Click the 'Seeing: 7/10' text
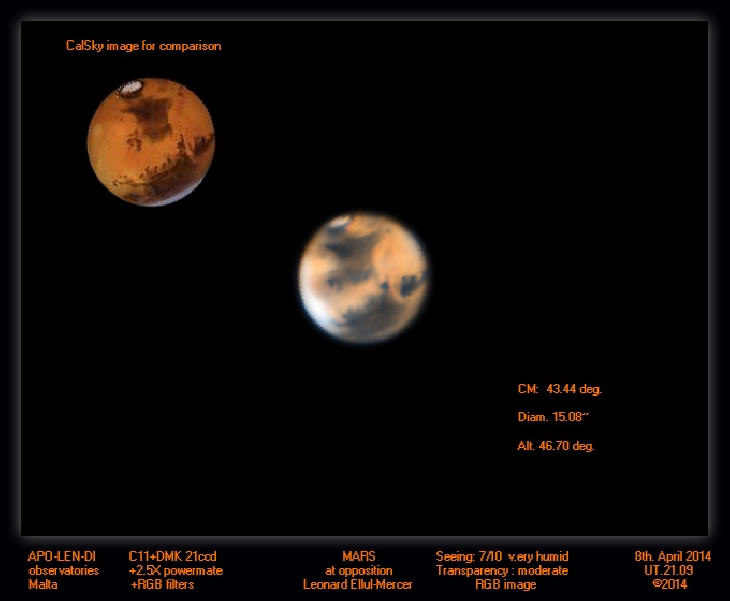The width and height of the screenshot is (730, 601). [468, 556]
